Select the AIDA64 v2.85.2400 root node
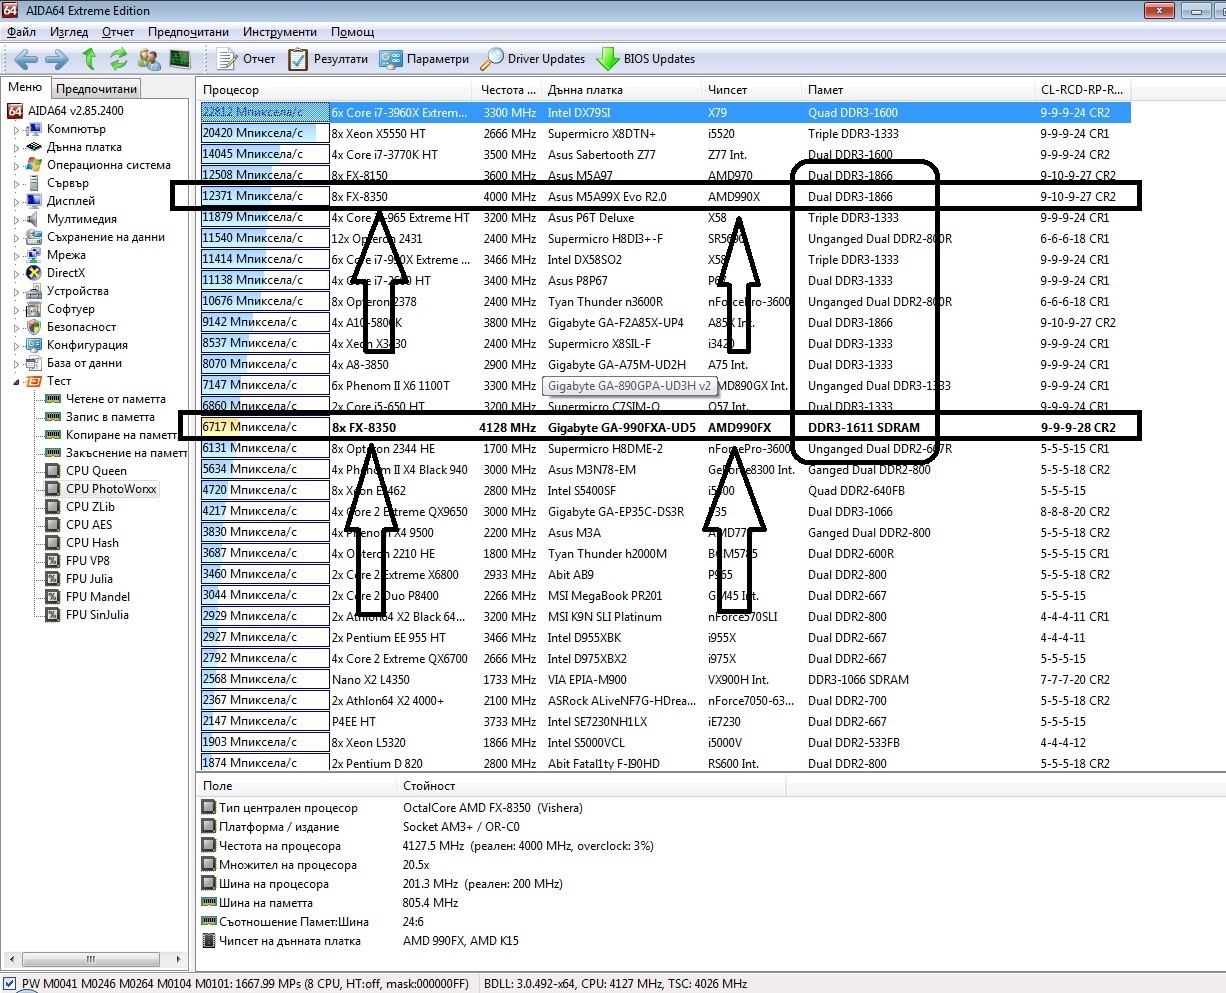Viewport: 1226px width, 993px height. 76,111
